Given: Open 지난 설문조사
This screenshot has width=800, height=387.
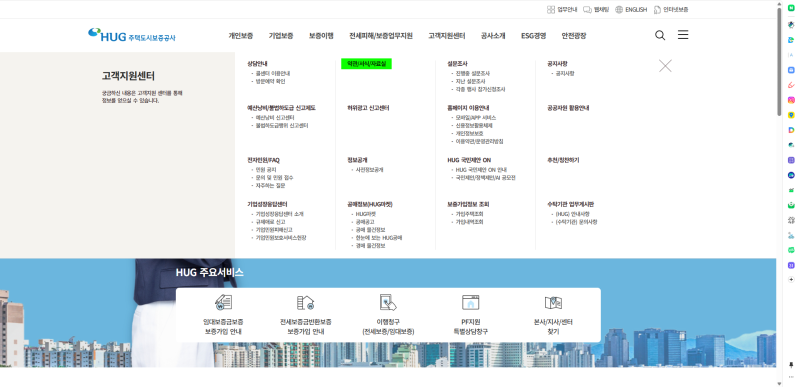Looking at the screenshot, I should 470,81.
